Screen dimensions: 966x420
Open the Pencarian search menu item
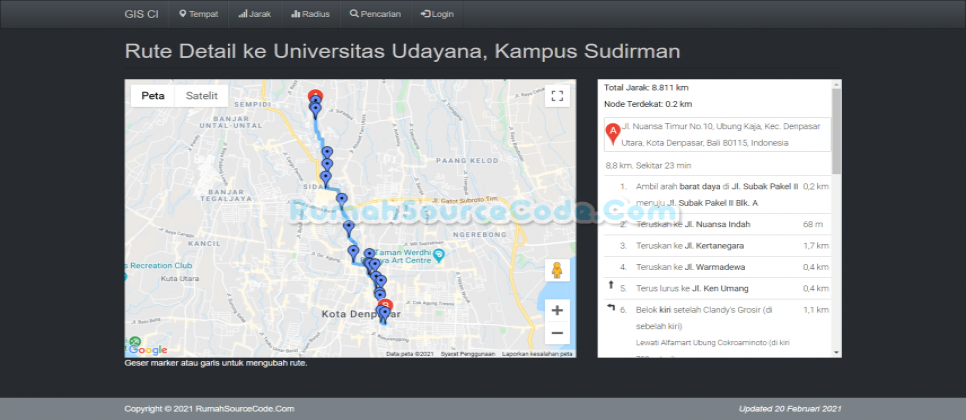[375, 14]
